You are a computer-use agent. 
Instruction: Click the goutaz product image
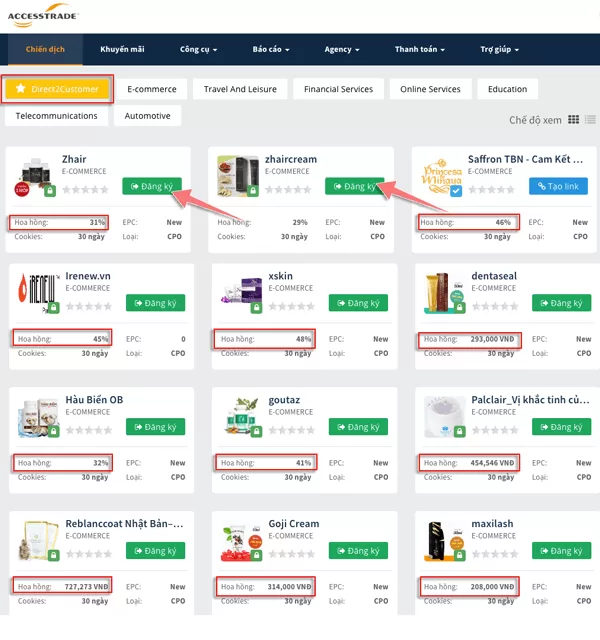(242, 417)
